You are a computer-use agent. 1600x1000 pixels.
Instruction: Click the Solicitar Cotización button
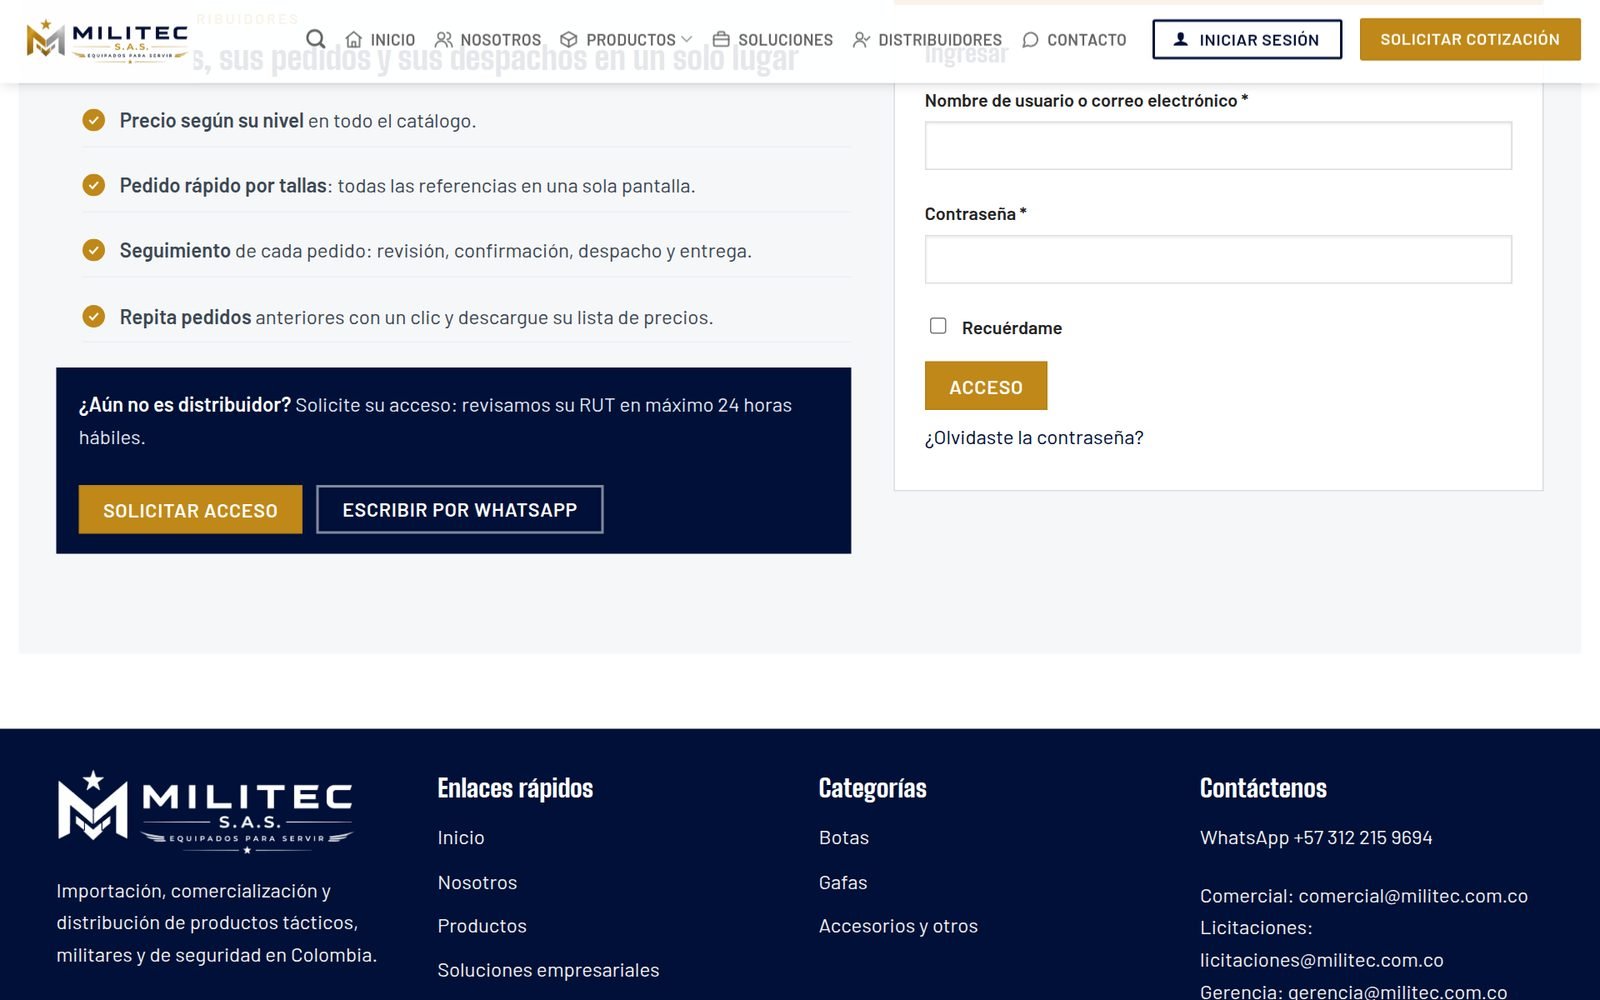click(1470, 39)
